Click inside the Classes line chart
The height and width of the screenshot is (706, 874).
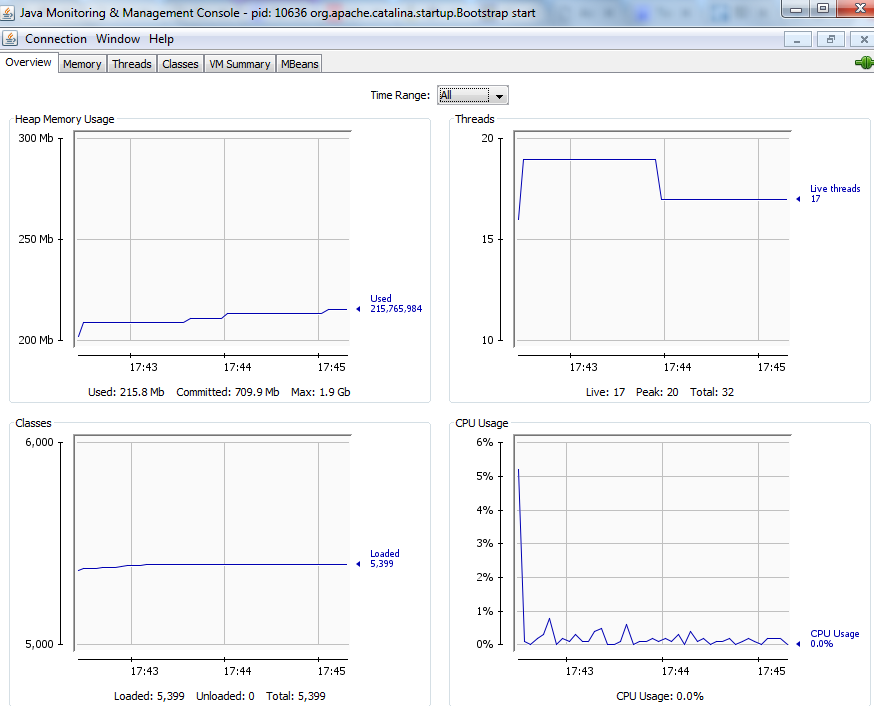(212, 543)
